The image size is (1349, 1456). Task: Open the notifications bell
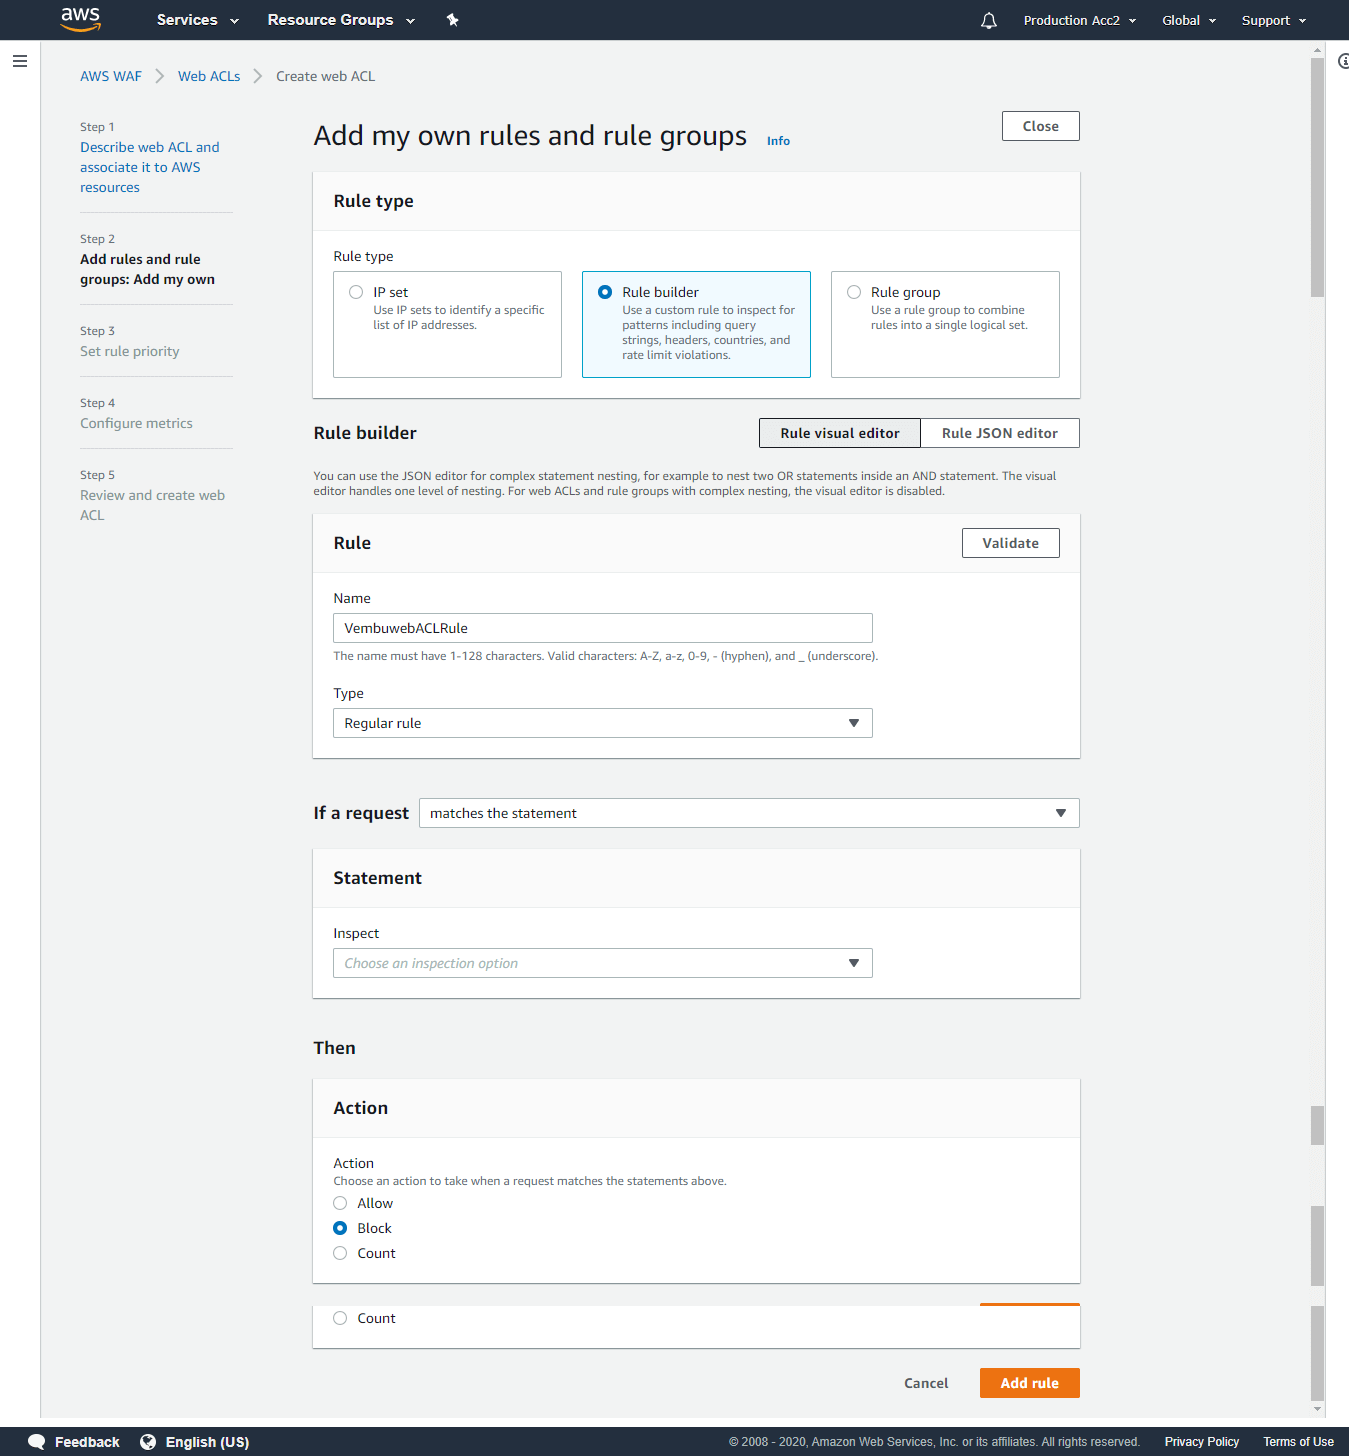click(x=988, y=20)
